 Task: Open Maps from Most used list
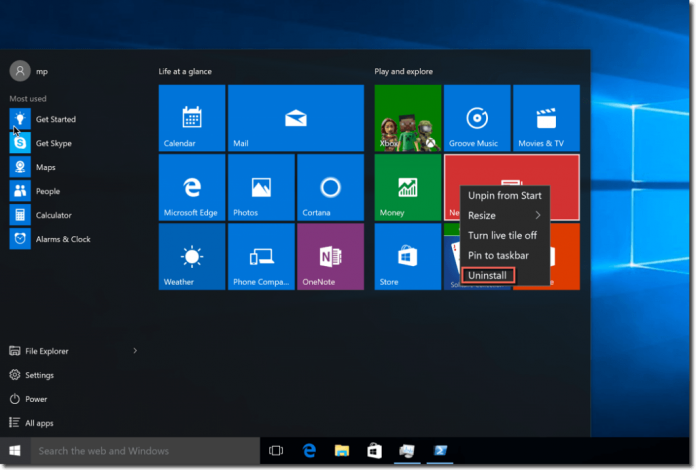[33, 167]
